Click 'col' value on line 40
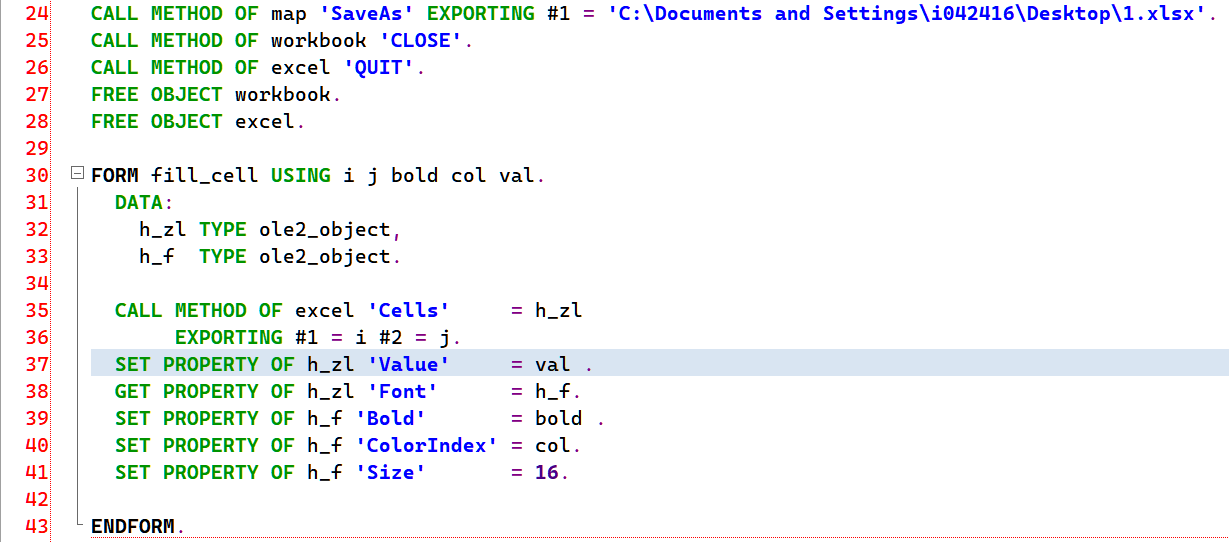Image resolution: width=1229 pixels, height=542 pixels. [553, 446]
